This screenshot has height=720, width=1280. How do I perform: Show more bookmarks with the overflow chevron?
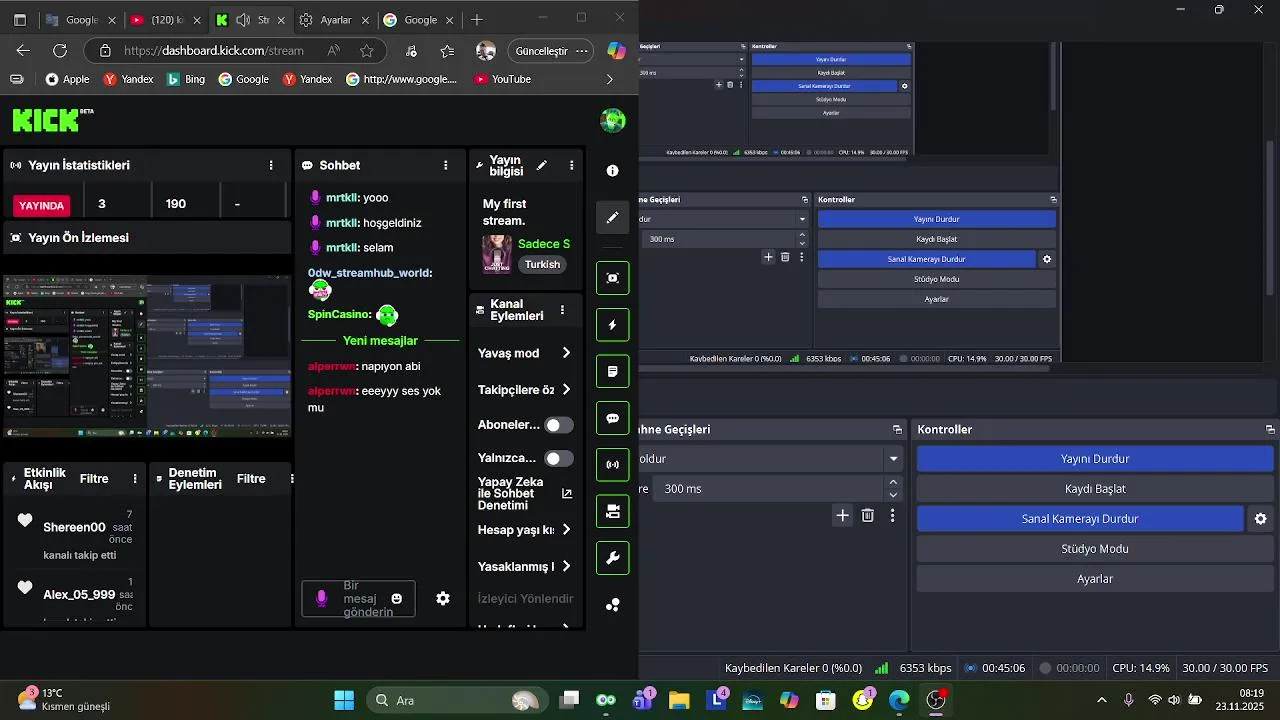tap(610, 79)
